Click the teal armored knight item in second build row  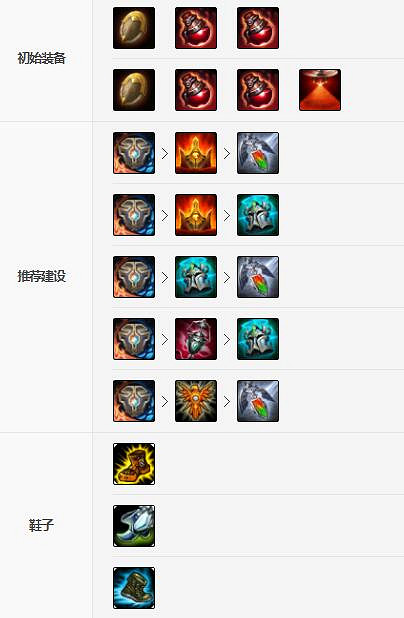[258, 215]
